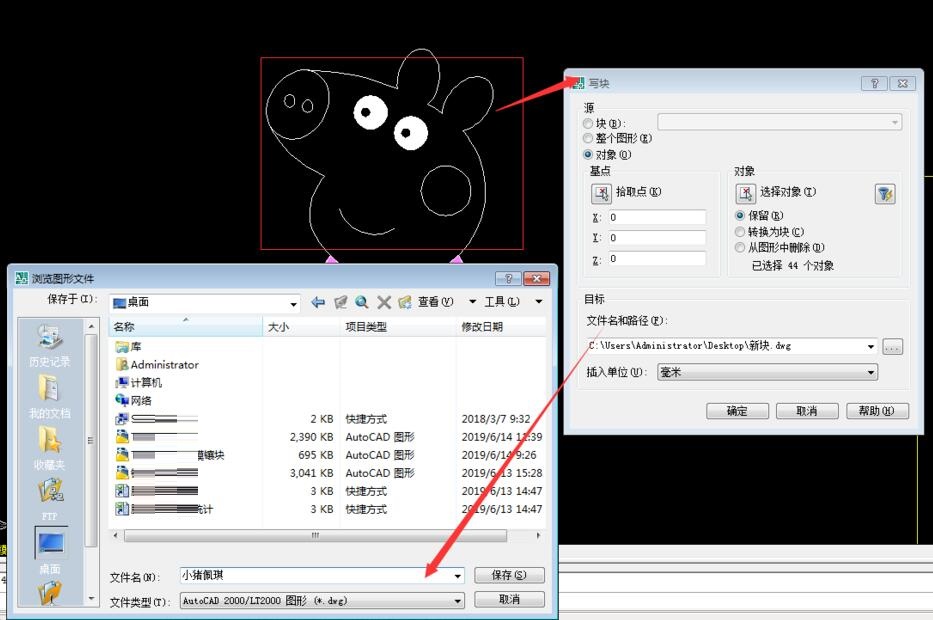
Task: Select the 从图形中删除 radio option
Action: click(740, 248)
